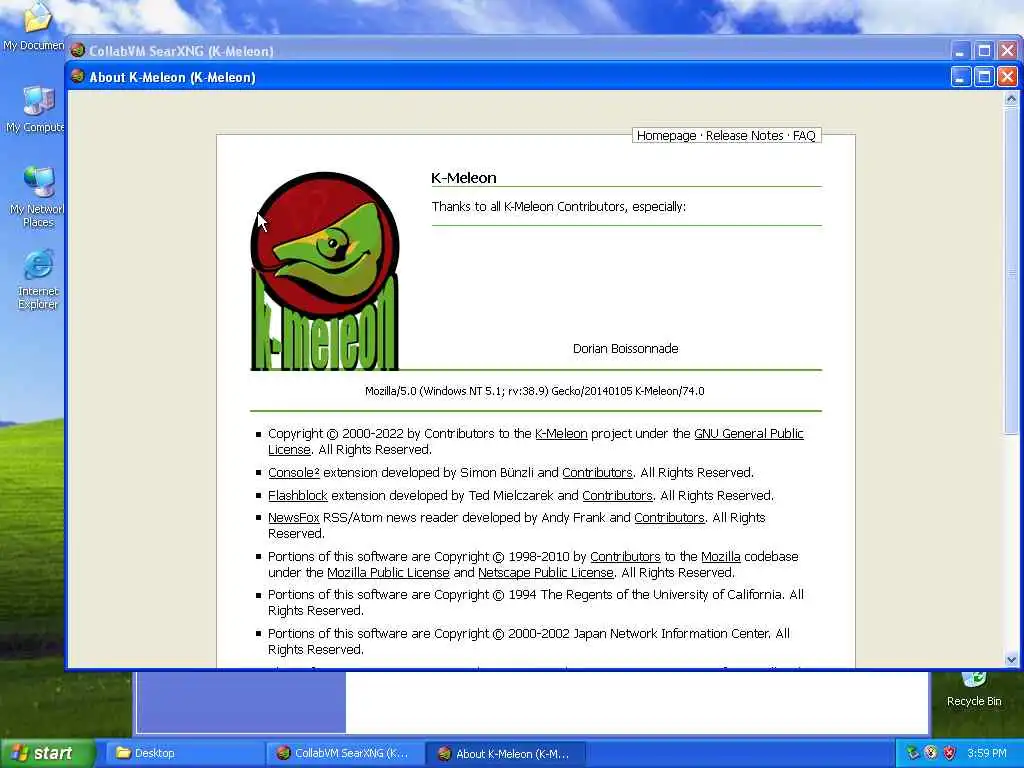This screenshot has height=768, width=1024.
Task: Maximize the CollabVM SearXNG window
Action: coord(984,51)
